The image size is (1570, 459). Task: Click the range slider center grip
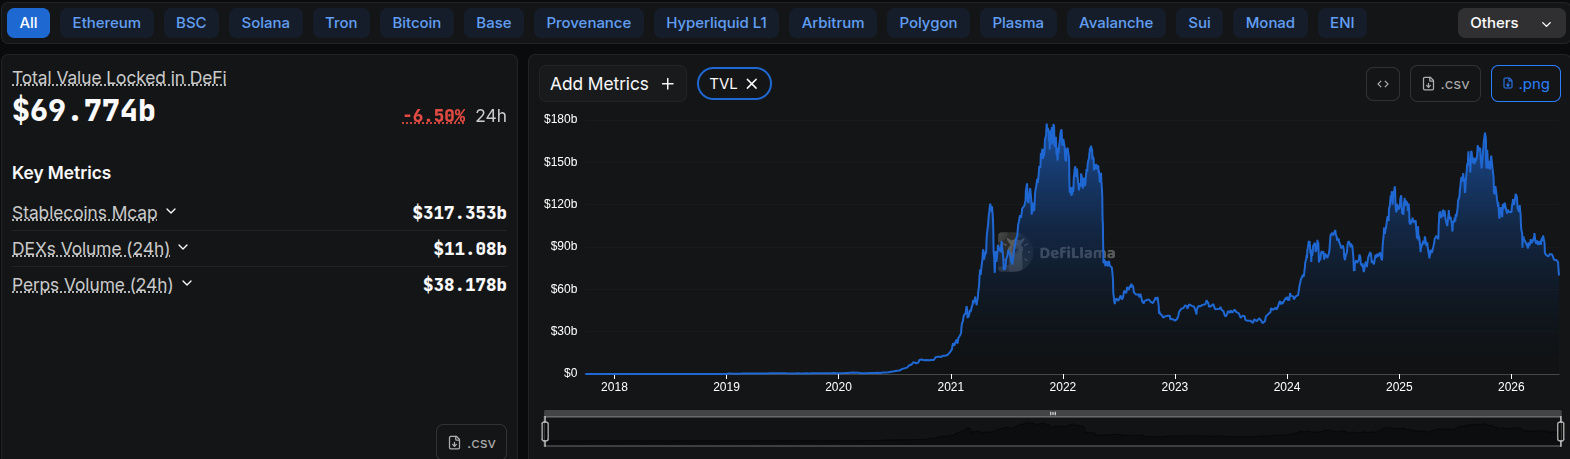coord(1052,413)
